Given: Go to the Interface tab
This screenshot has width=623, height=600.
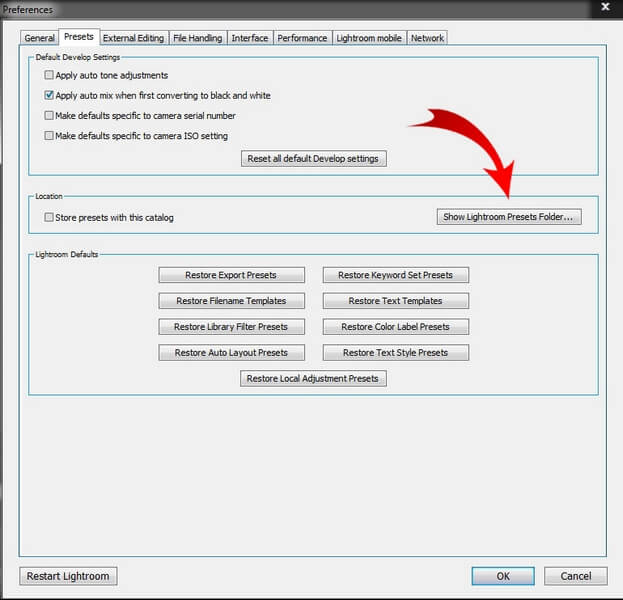Looking at the screenshot, I should (249, 38).
